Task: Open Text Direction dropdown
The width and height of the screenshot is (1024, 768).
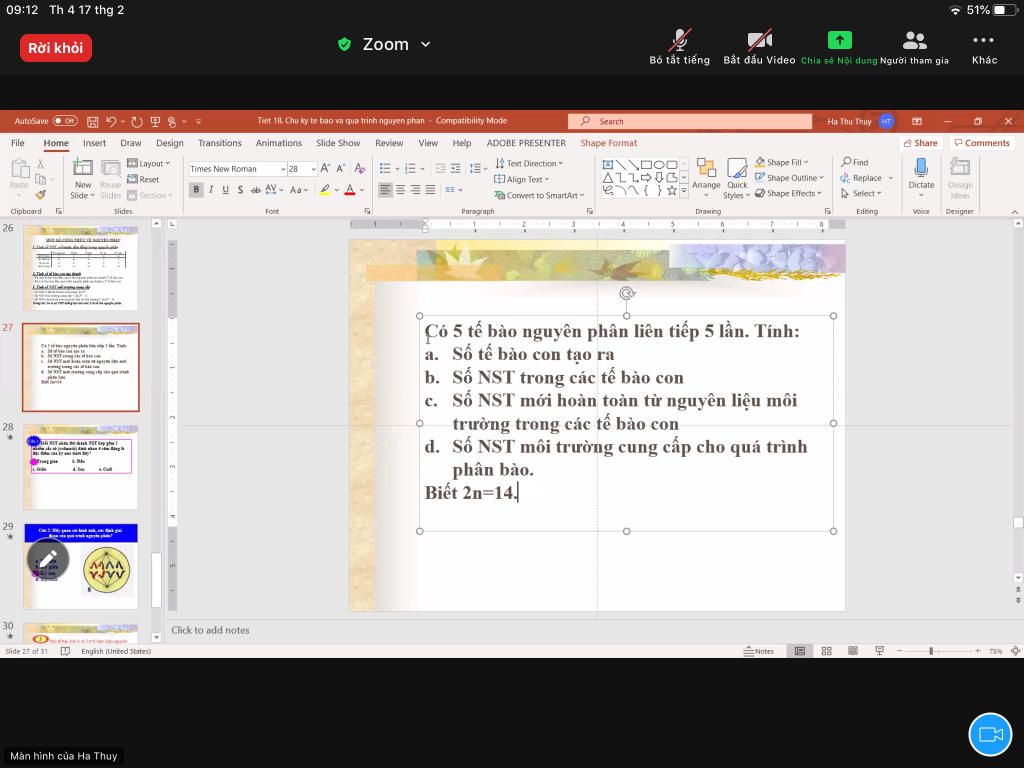Action: 529,163
